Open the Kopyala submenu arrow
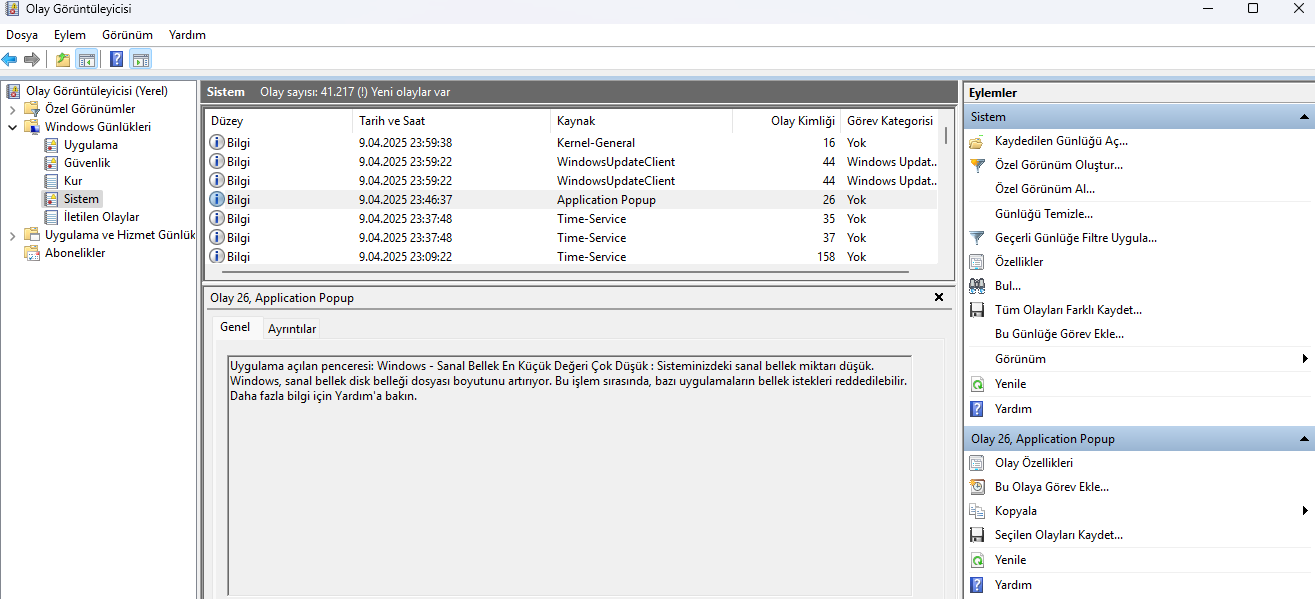 [x=1305, y=511]
